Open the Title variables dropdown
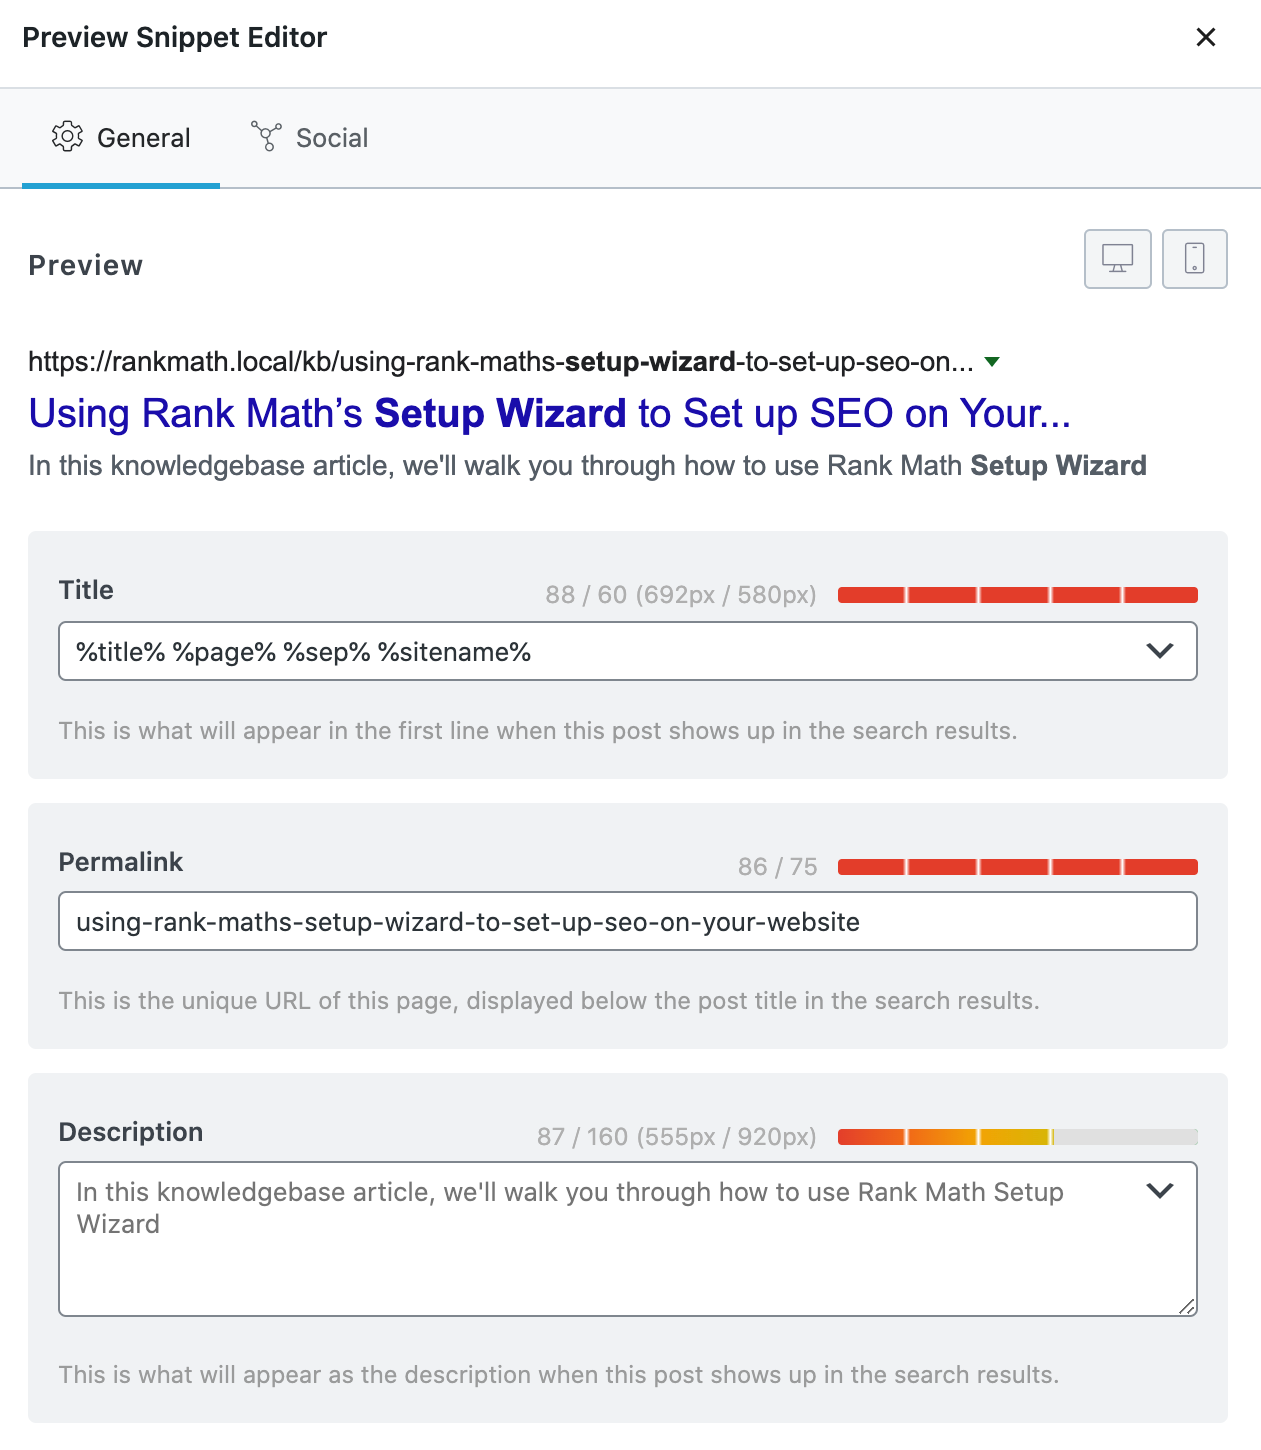The width and height of the screenshot is (1261, 1450). click(x=1159, y=651)
